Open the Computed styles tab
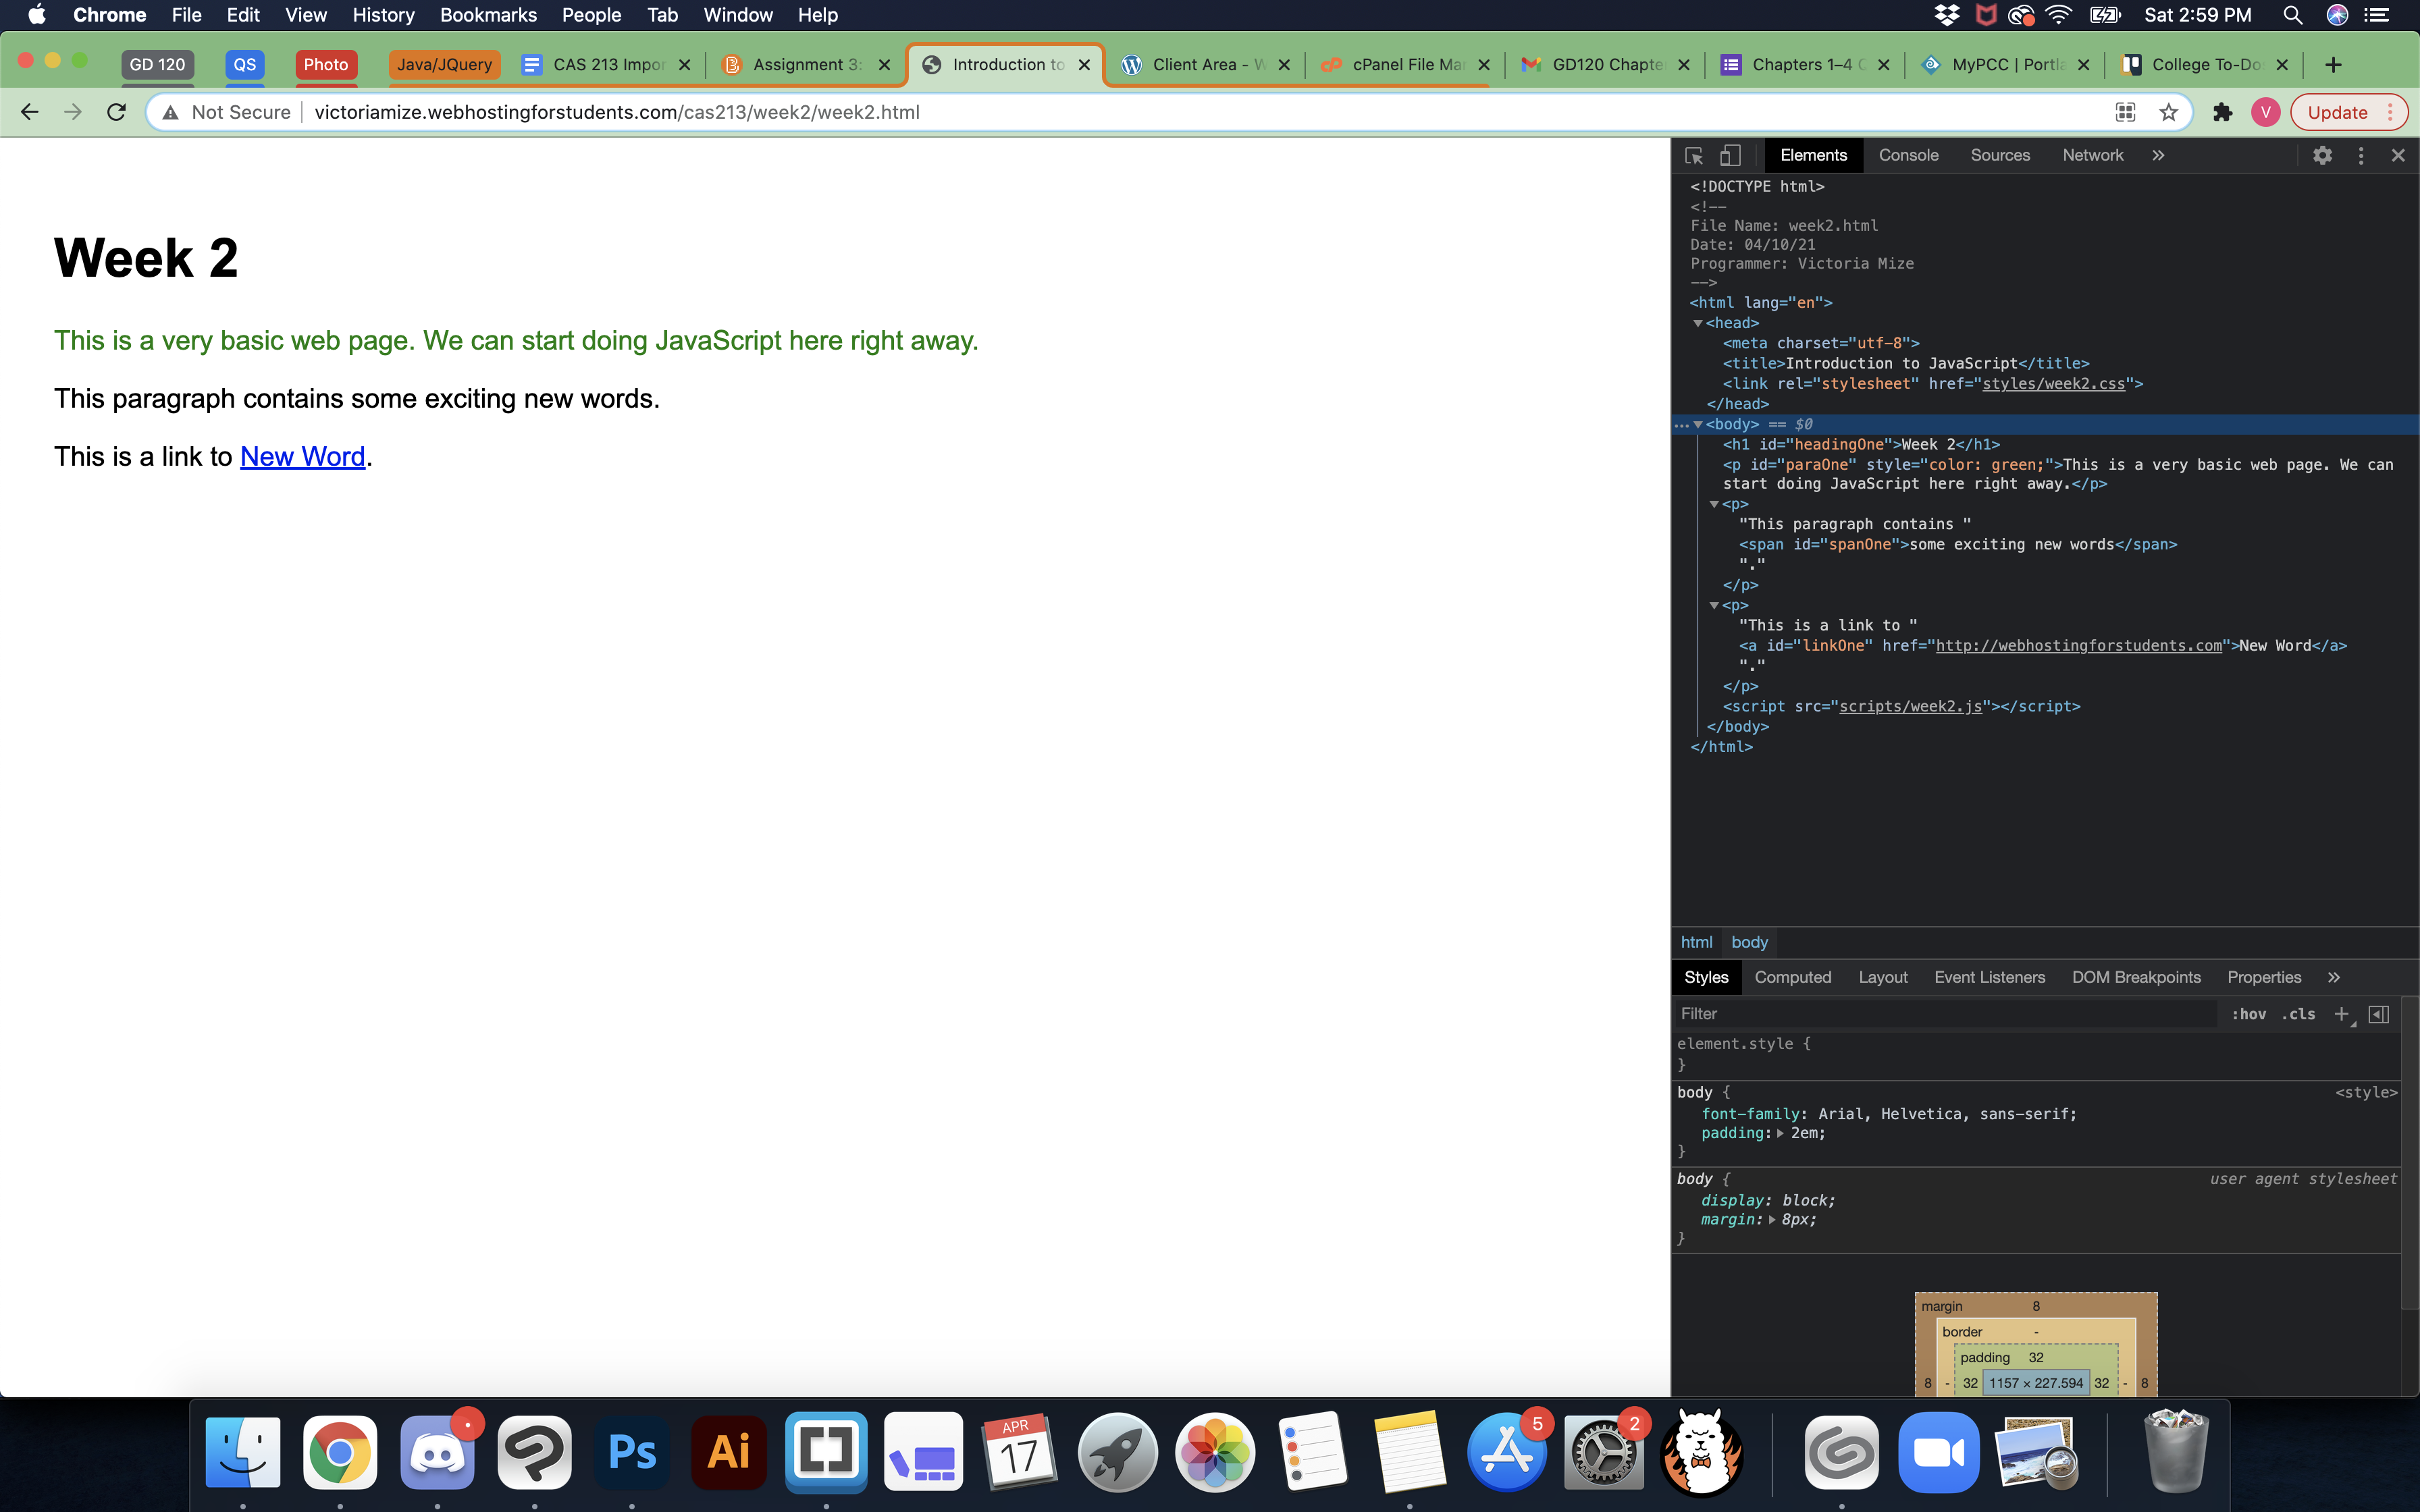This screenshot has height=1512, width=2420. point(1792,977)
